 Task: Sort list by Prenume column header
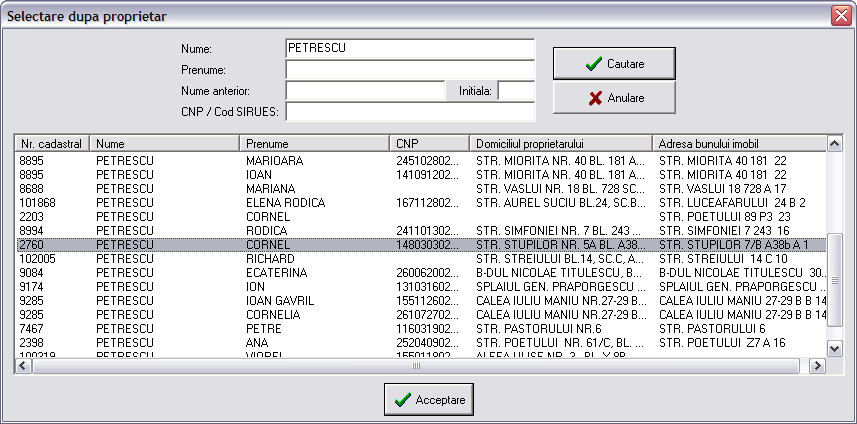tap(315, 143)
